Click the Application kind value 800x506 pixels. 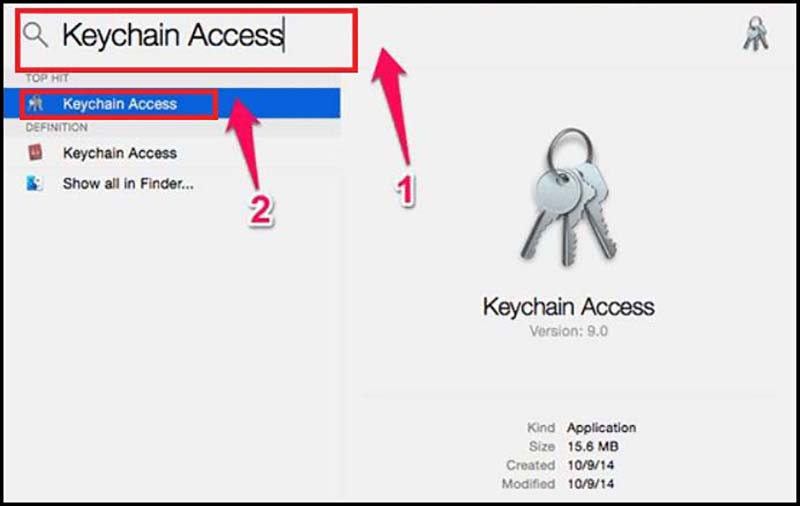602,427
